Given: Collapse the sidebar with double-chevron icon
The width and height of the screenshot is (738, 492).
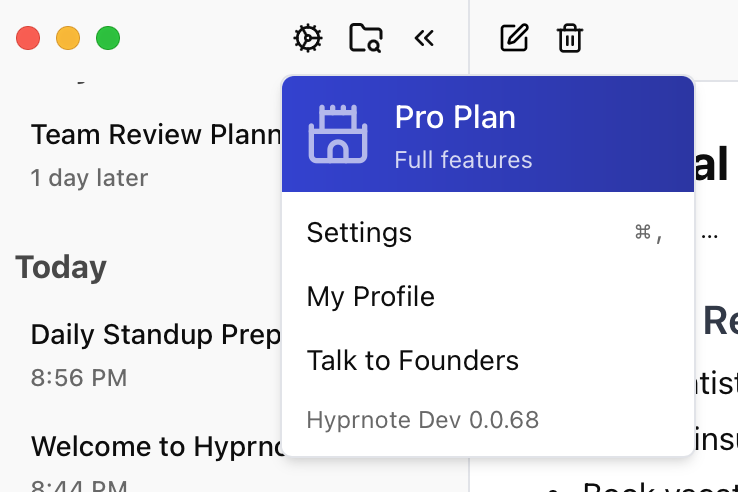Looking at the screenshot, I should 424,38.
